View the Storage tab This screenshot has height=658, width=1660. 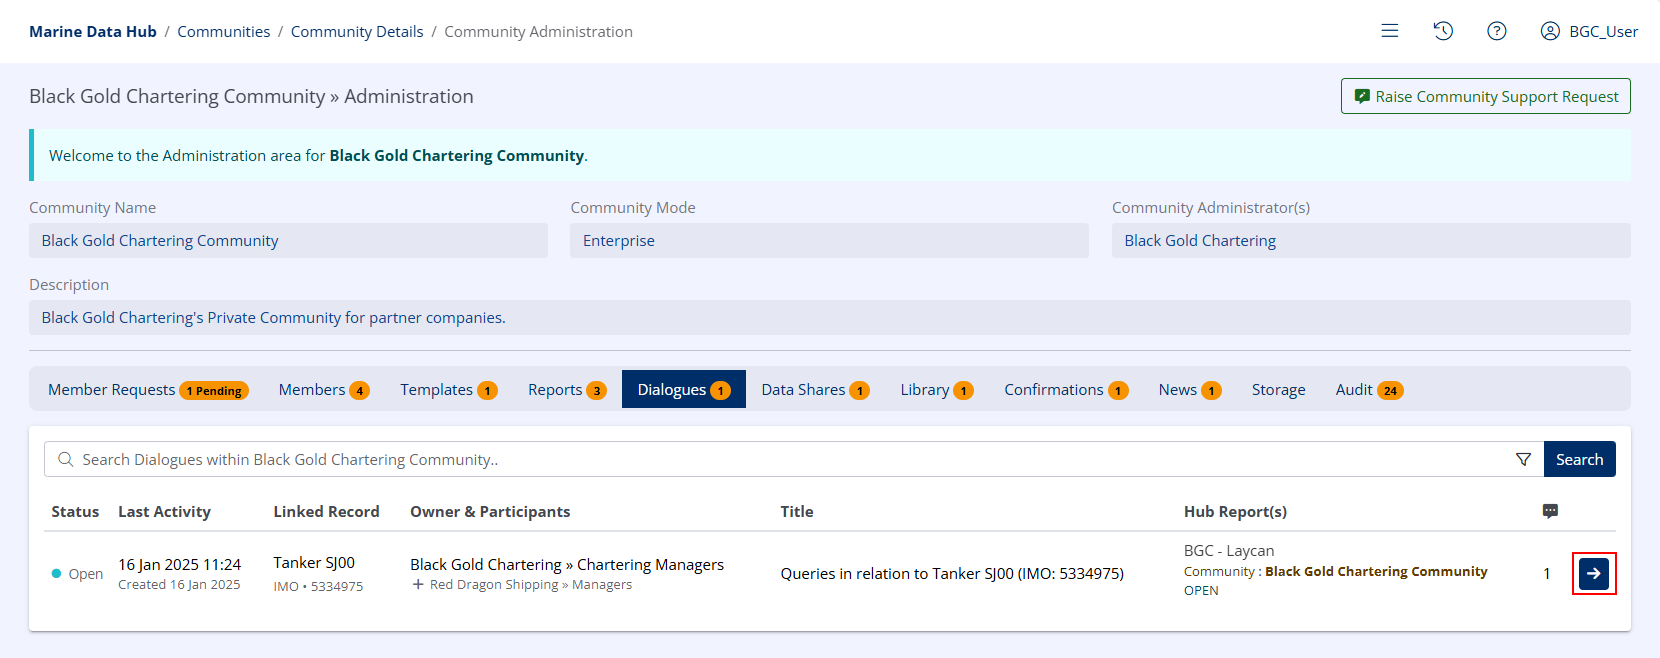click(x=1278, y=390)
